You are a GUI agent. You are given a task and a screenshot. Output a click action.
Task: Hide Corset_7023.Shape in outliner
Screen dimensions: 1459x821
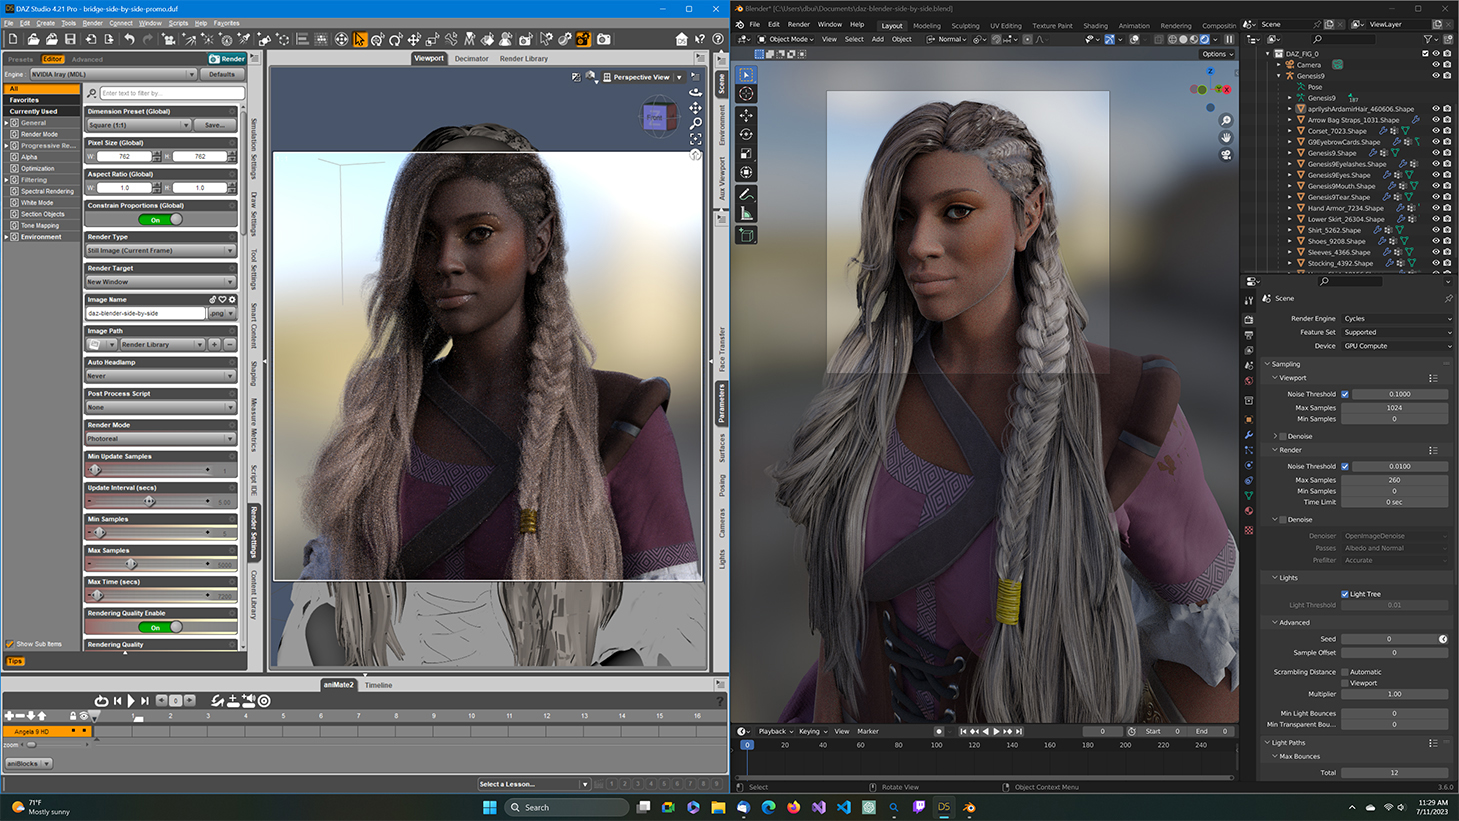click(x=1436, y=130)
